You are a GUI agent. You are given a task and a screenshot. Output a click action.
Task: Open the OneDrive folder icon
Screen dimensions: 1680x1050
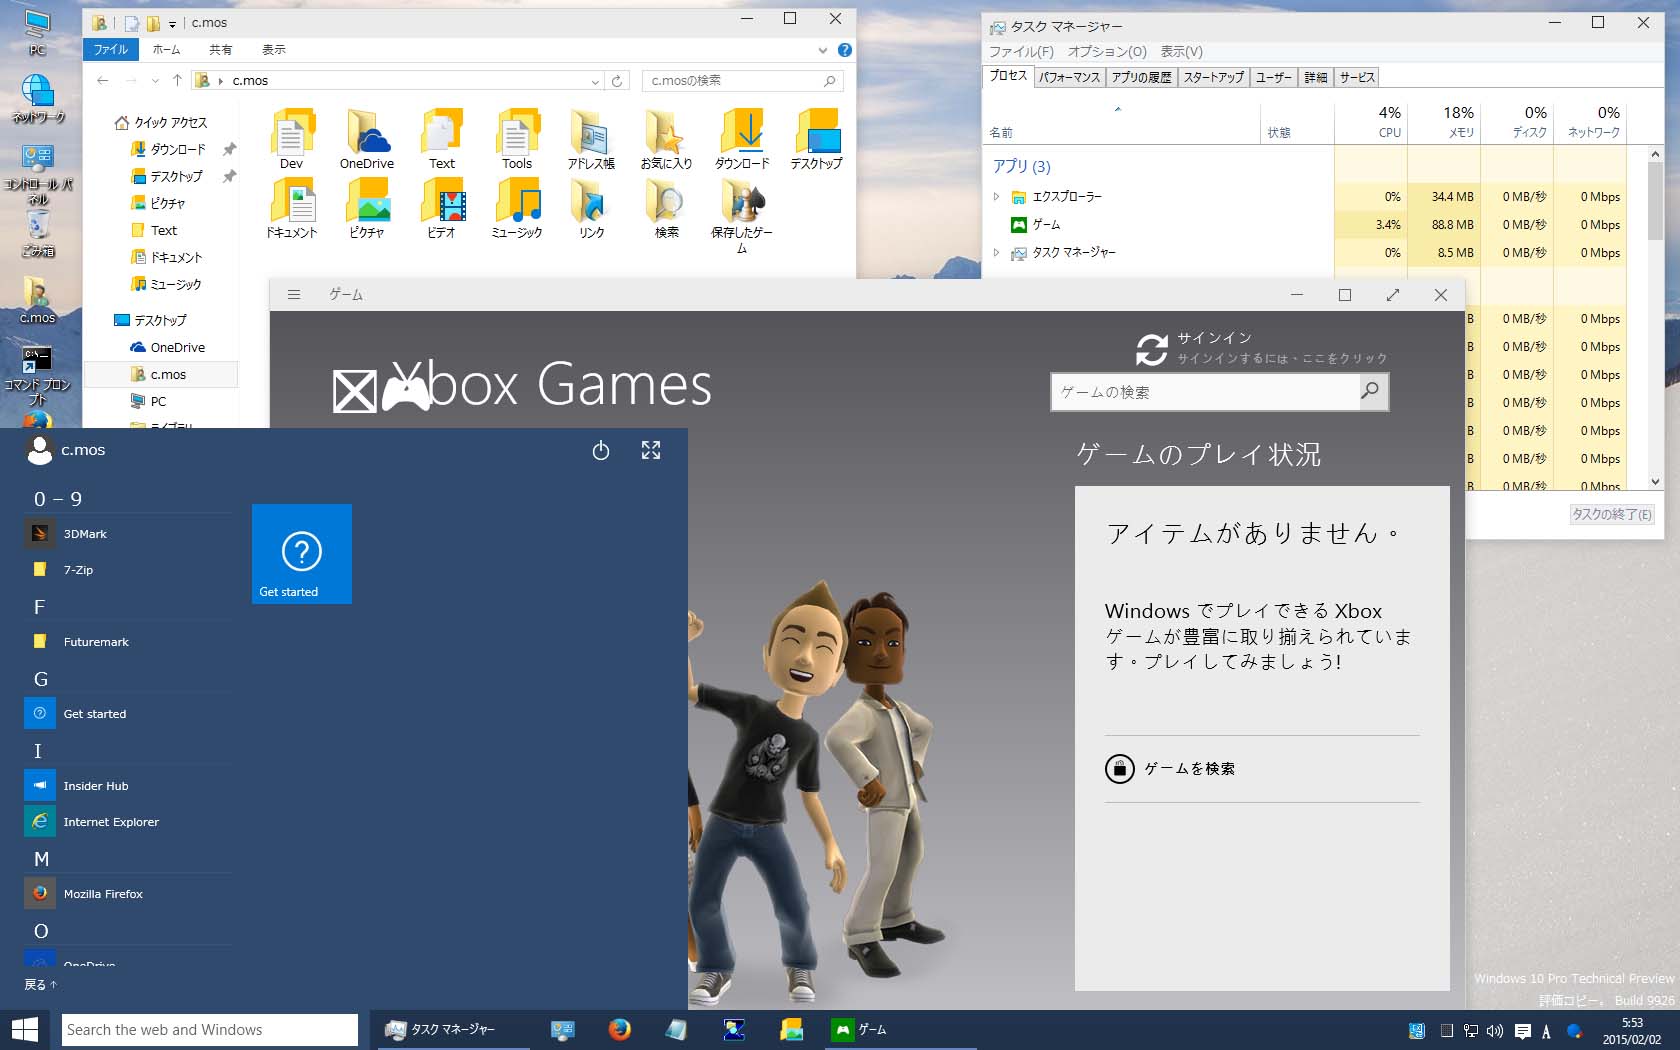pyautogui.click(x=366, y=139)
